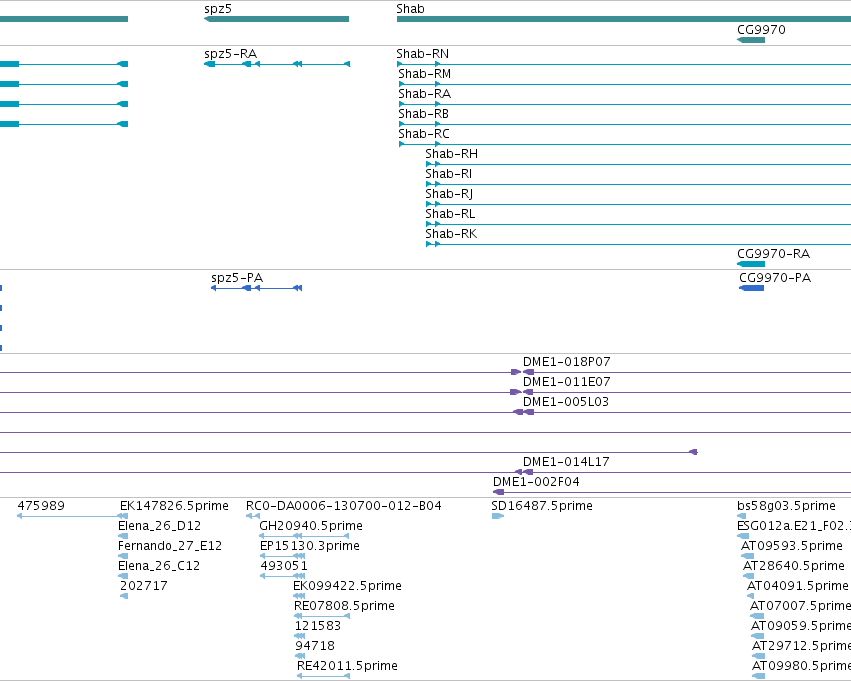Click the RE42011.5prime EST label

(347, 666)
